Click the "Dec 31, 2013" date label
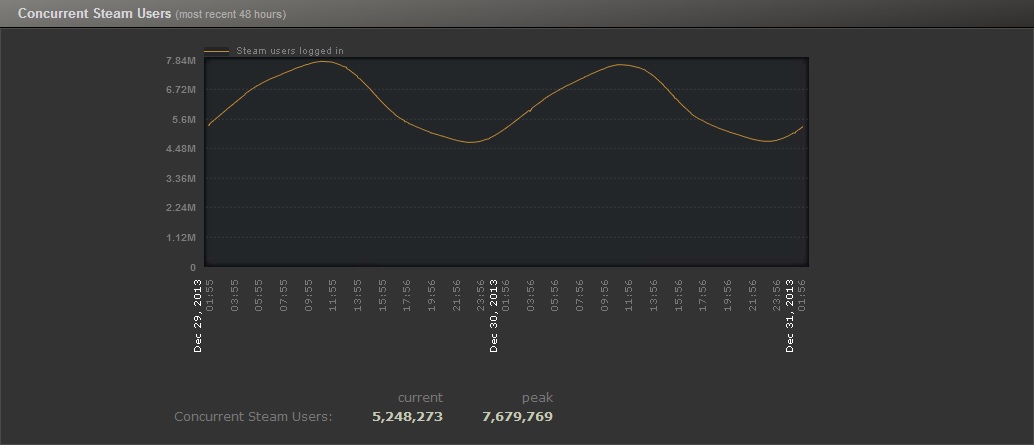This screenshot has width=1034, height=445. pyautogui.click(x=790, y=316)
